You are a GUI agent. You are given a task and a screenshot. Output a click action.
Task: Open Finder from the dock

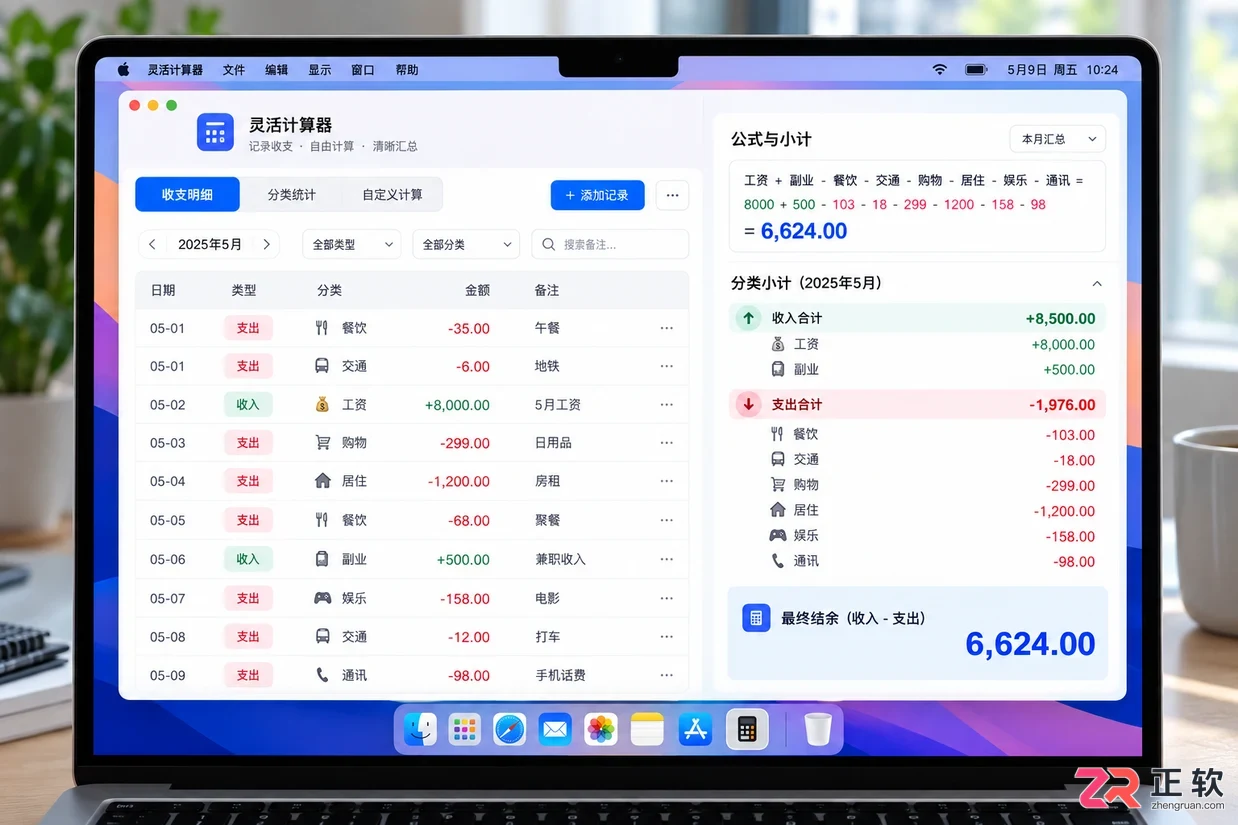[420, 729]
